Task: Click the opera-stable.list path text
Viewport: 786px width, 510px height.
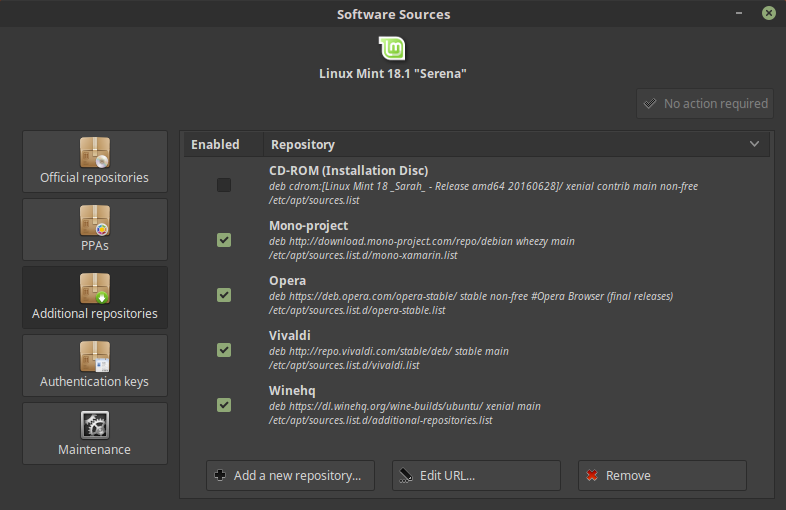Action: [x=357, y=310]
